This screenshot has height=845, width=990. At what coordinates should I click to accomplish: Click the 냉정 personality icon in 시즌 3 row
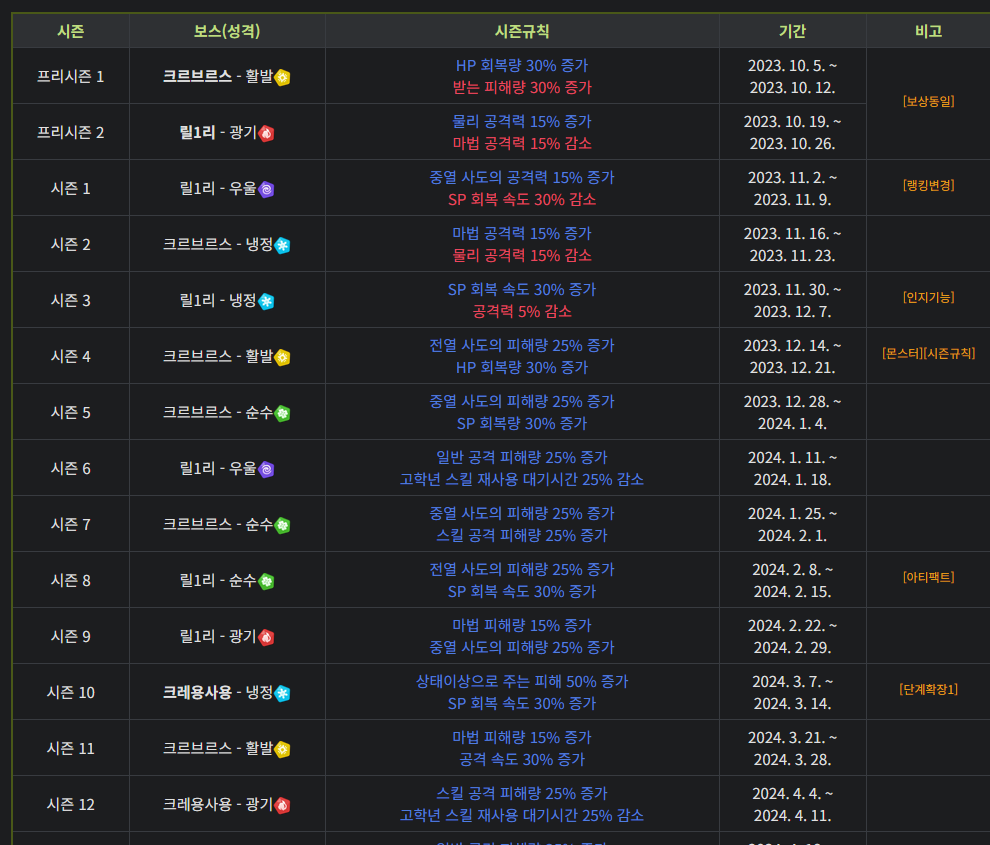click(266, 302)
